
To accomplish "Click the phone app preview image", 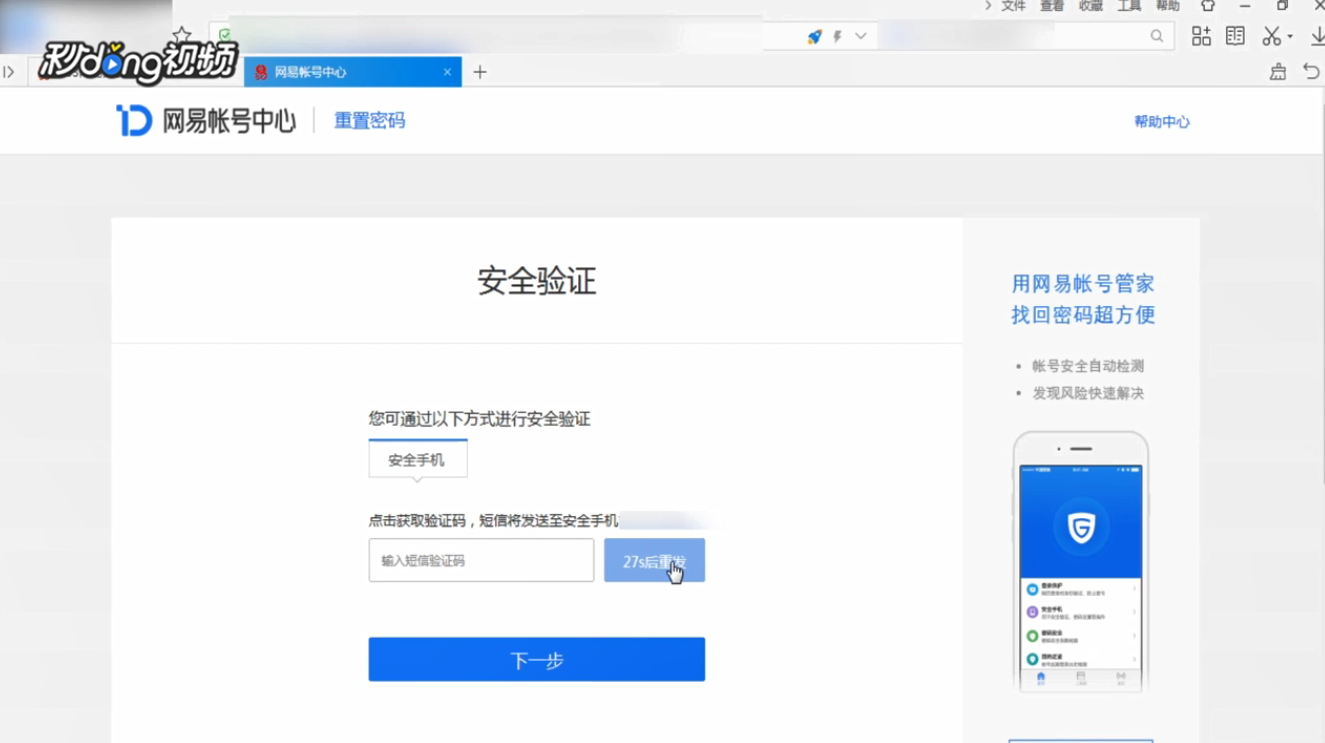I will coord(1081,562).
